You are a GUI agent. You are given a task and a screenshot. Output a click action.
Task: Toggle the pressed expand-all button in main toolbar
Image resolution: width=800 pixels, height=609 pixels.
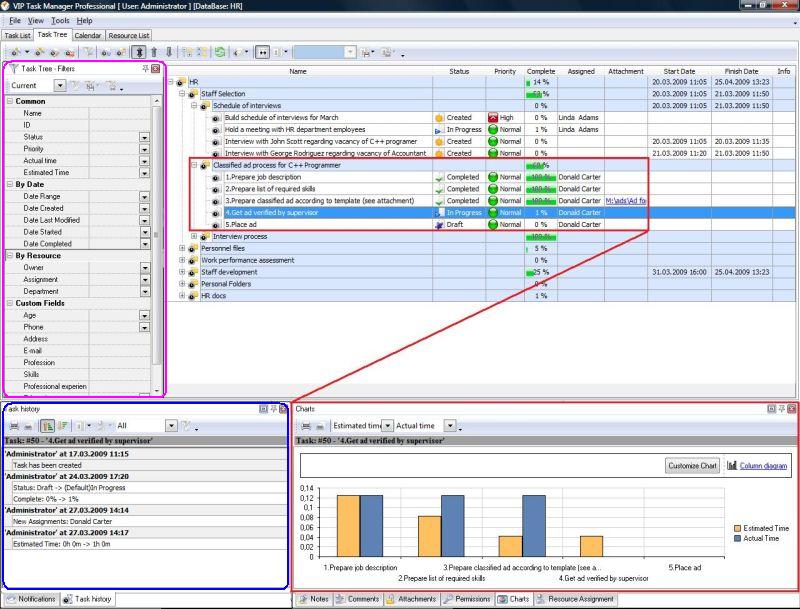click(139, 51)
